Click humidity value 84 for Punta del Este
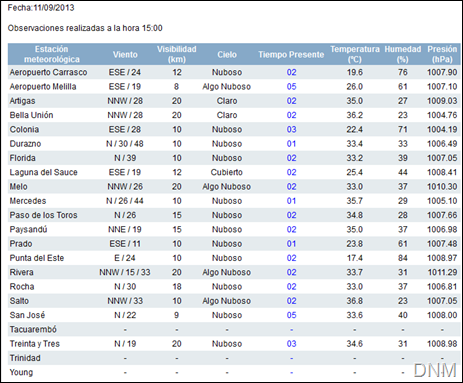 pos(403,258)
